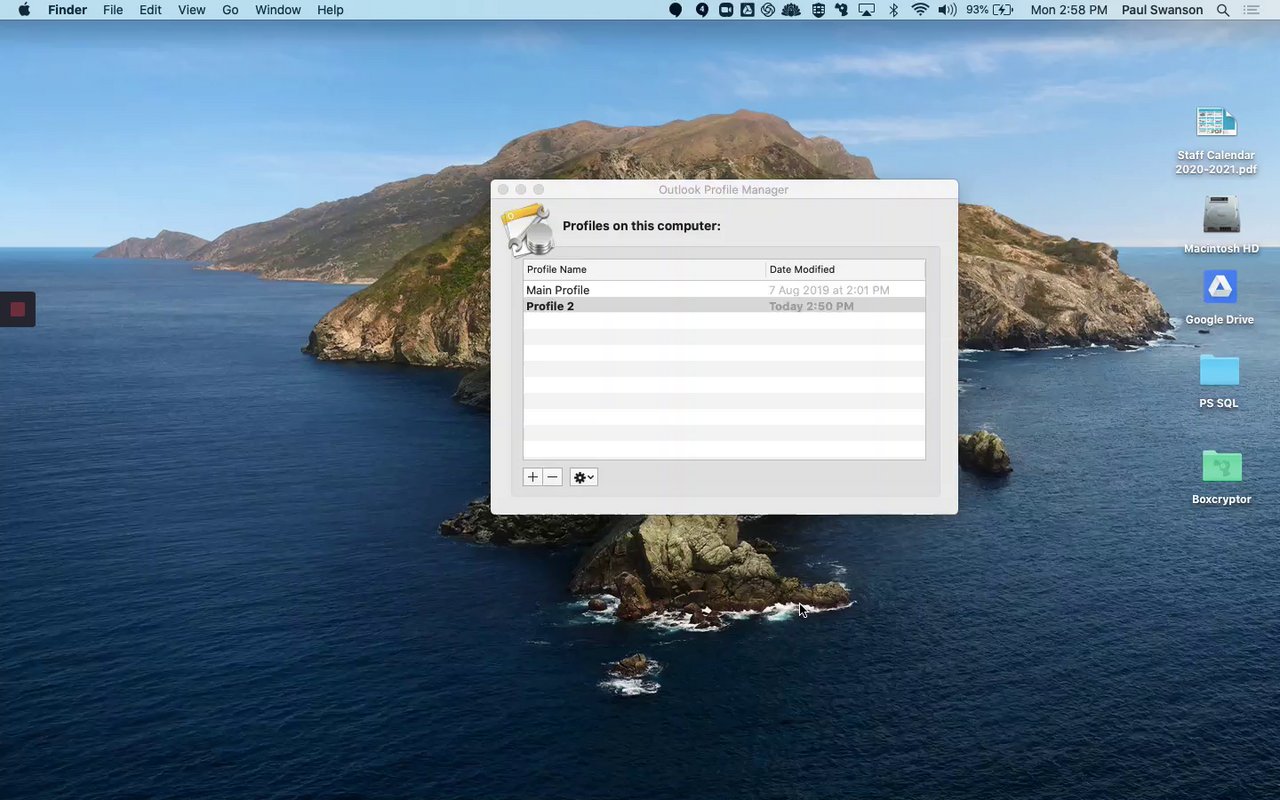Click the date '7 Aug 2019 at 2:01 PM'
This screenshot has height=800, width=1280.
point(829,290)
